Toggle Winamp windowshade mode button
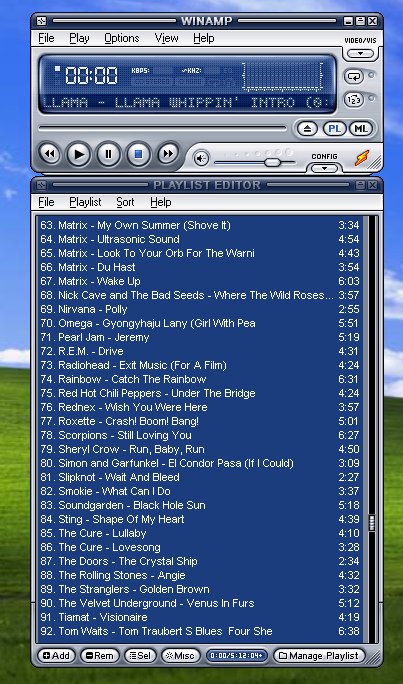 point(360,21)
